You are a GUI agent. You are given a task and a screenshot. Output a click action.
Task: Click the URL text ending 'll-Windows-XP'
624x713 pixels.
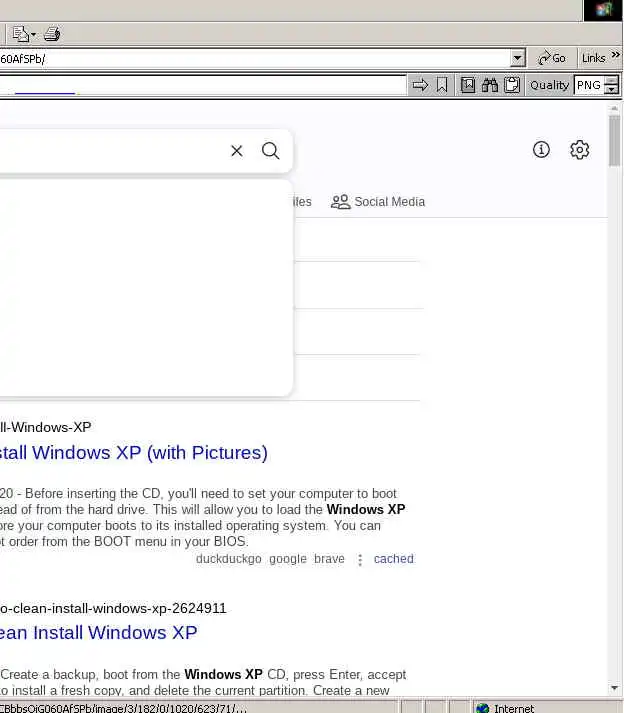click(45, 427)
